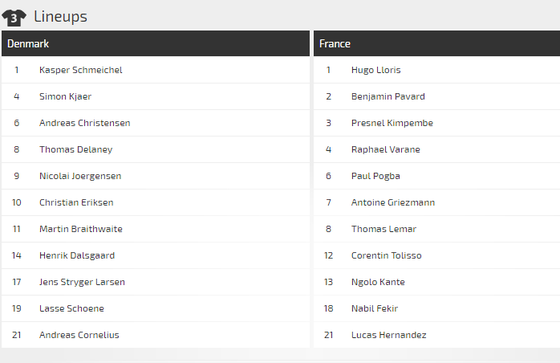Image resolution: width=560 pixels, height=363 pixels.
Task: Open the Lineups section heading
Action: 60,17
